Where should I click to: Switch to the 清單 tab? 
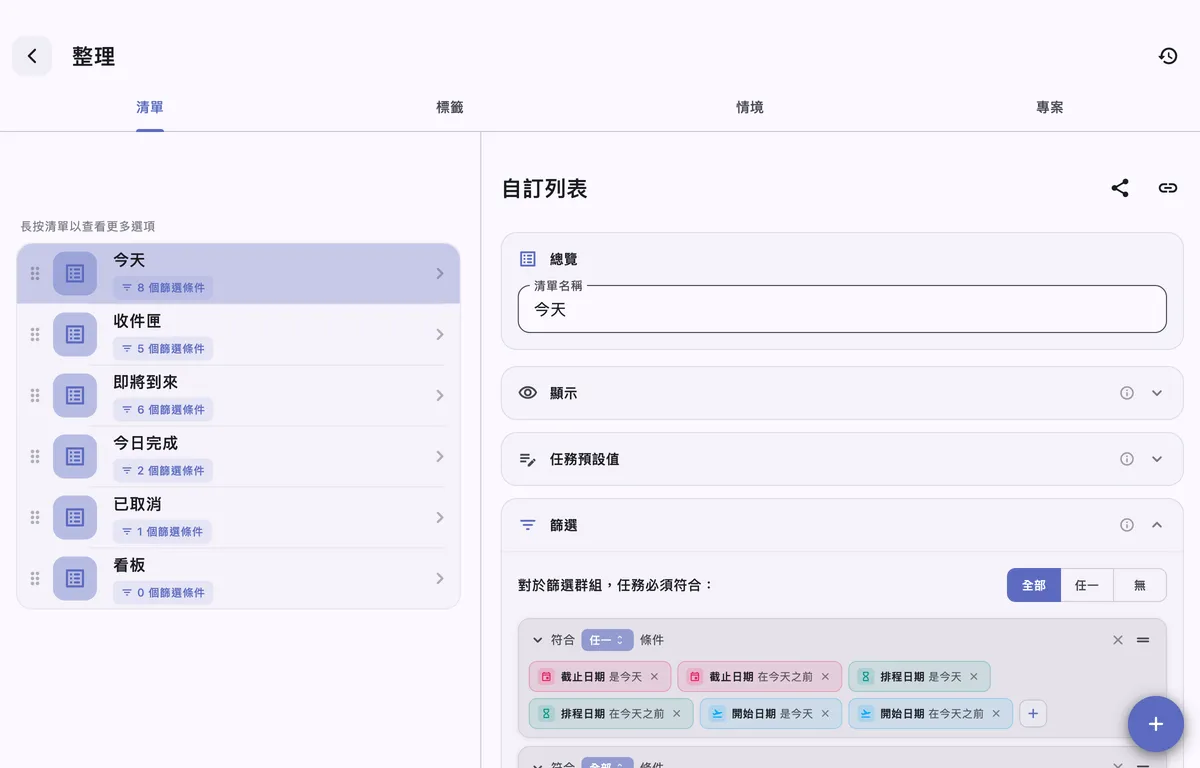point(150,107)
